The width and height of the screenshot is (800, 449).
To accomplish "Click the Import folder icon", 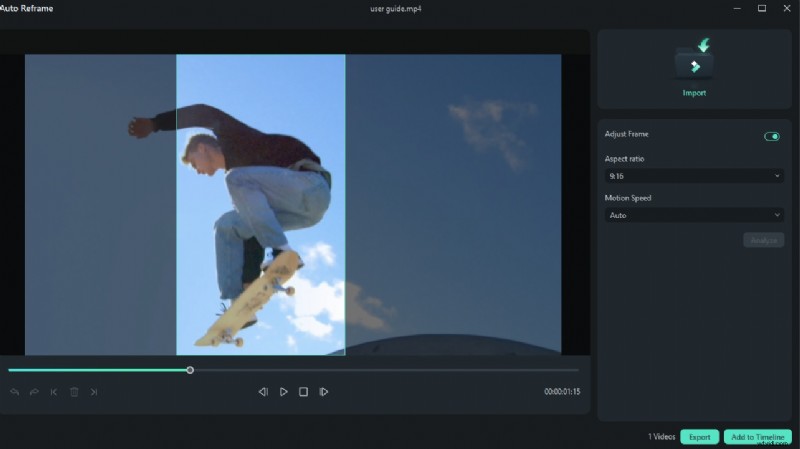I will (x=694, y=59).
